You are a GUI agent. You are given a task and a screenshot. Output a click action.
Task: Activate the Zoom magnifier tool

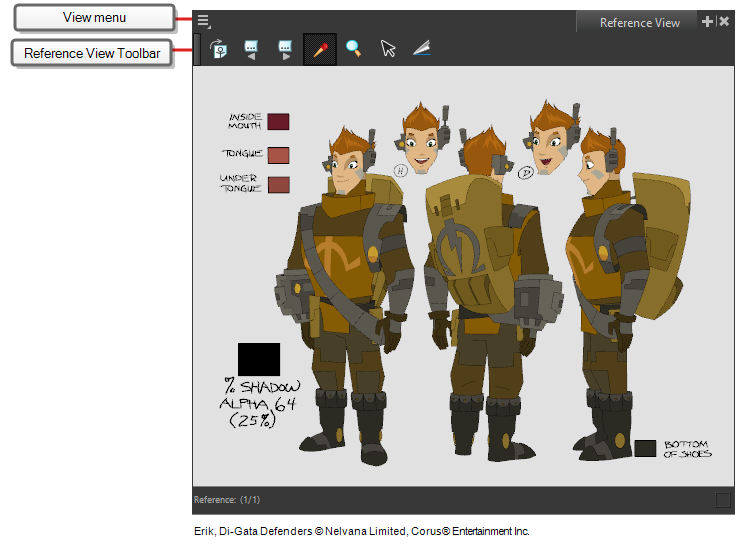pos(353,48)
